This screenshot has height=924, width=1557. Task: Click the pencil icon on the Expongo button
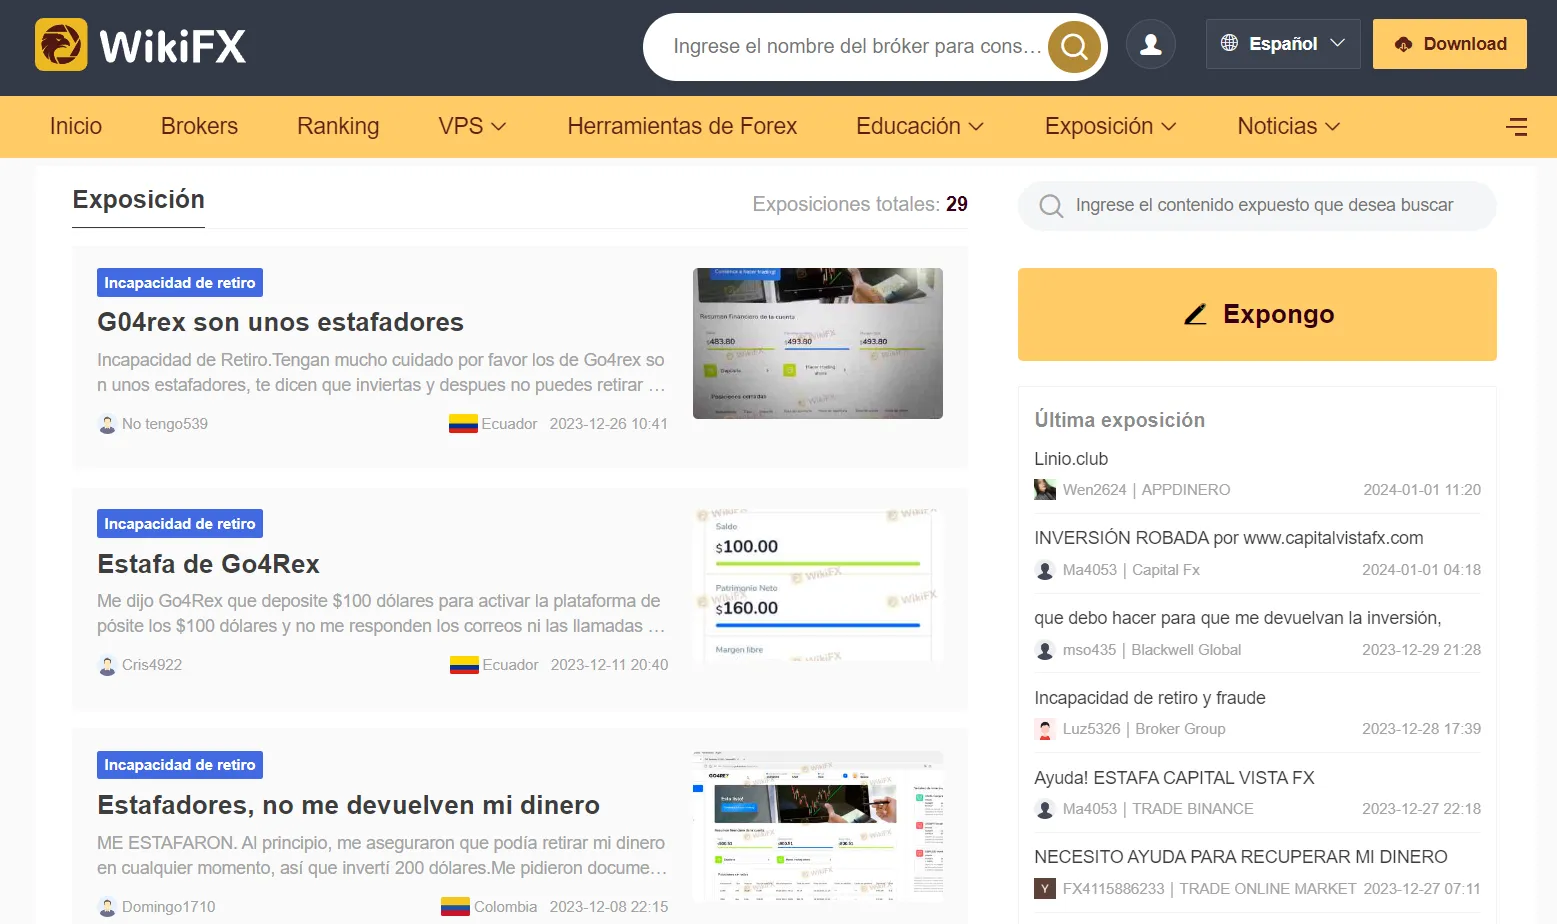(1196, 314)
